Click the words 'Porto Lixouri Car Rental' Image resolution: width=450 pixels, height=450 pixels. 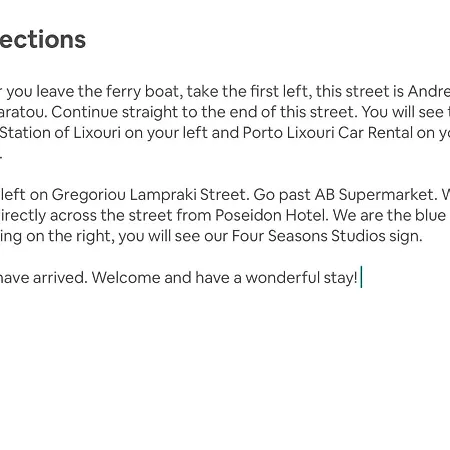pyautogui.click(x=328, y=133)
